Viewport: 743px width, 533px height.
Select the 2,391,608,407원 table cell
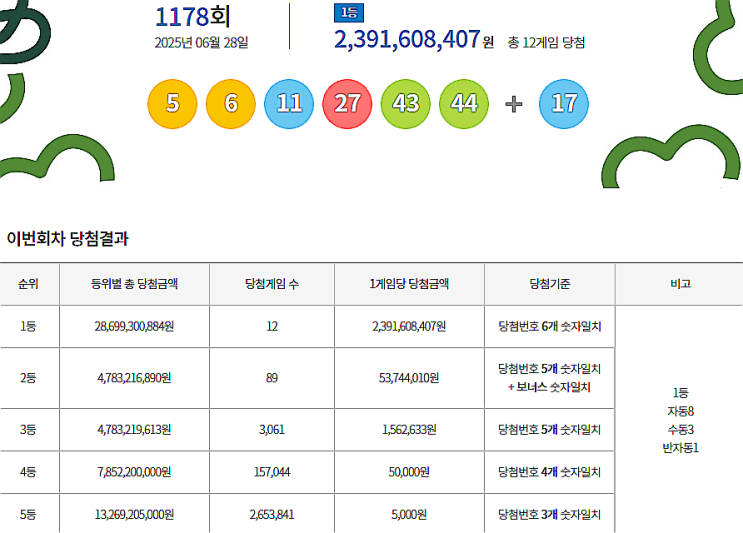tap(409, 326)
